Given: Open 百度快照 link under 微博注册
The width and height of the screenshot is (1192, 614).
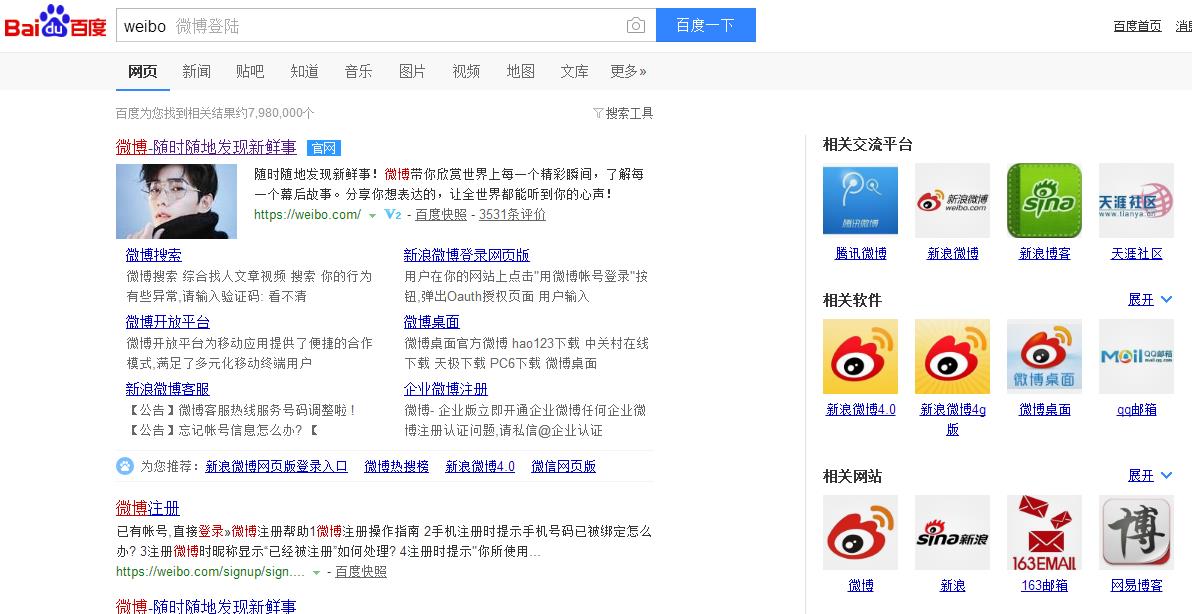Looking at the screenshot, I should [360, 571].
